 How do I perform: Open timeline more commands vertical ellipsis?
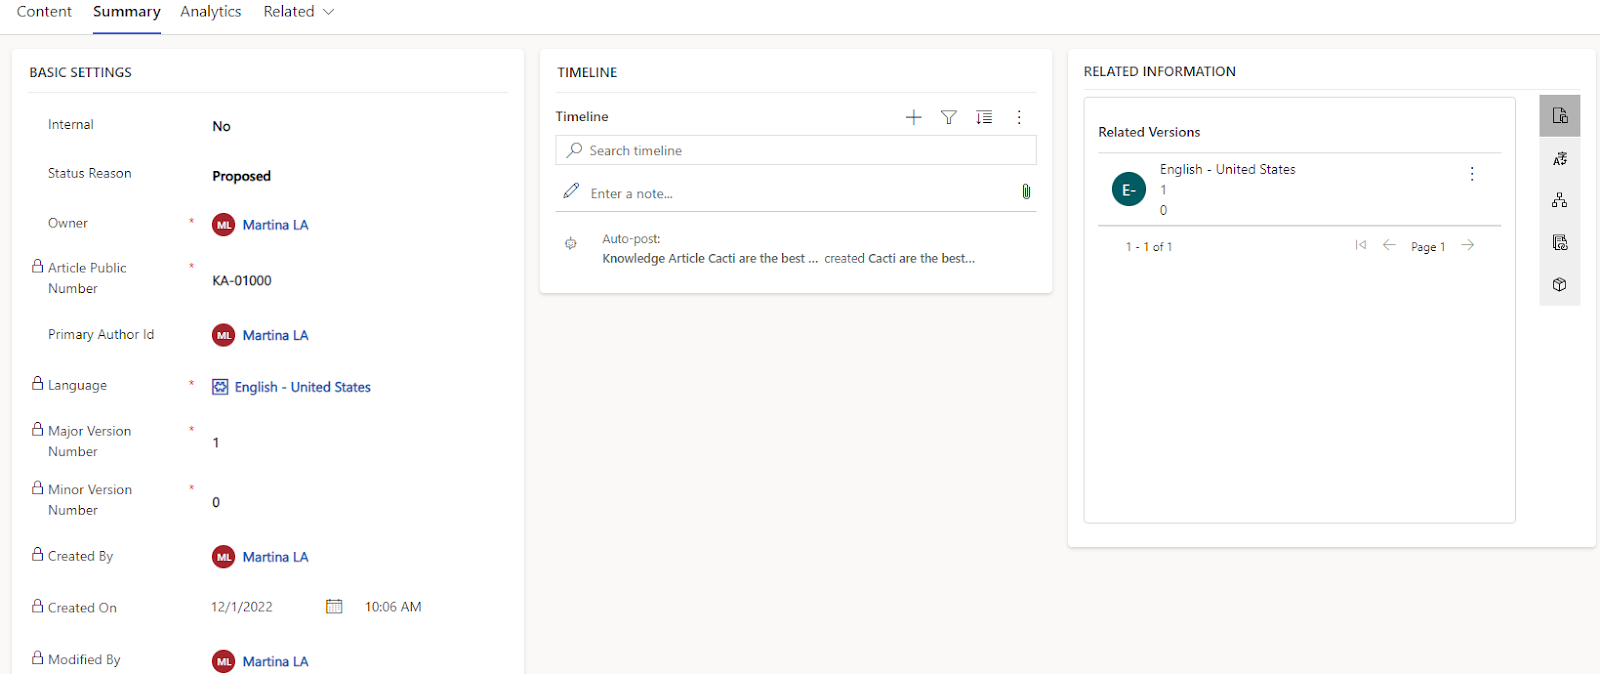point(1019,117)
